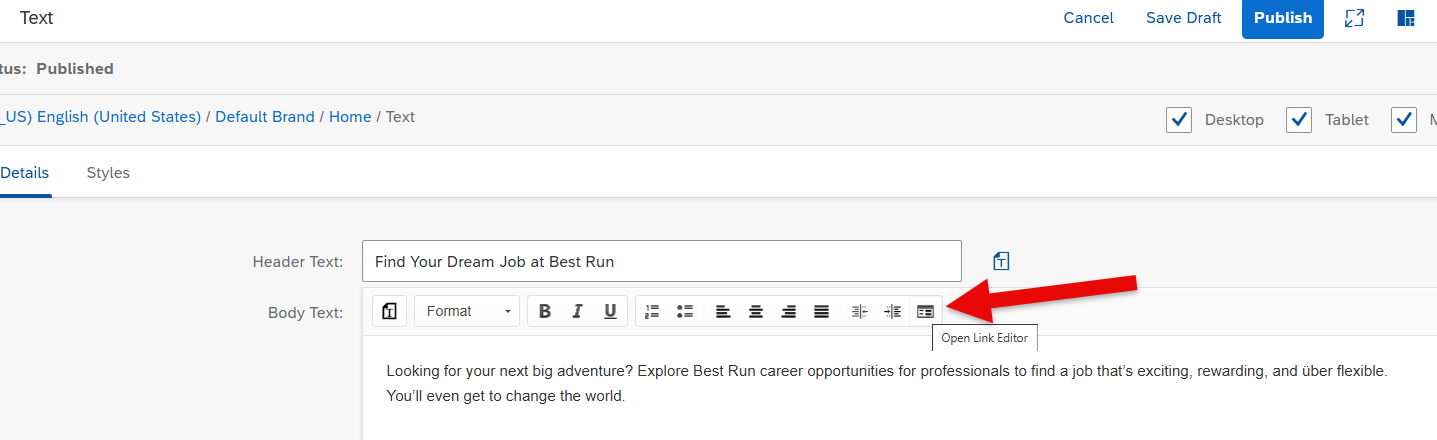Uncheck the Tablet checkbox
The height and width of the screenshot is (440, 1437).
point(1299,120)
